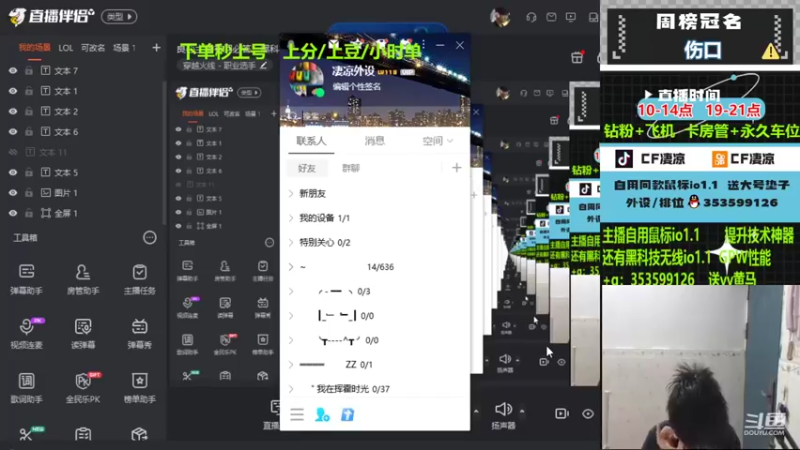800x450 pixels.
Task: Switch to 我的场景 scene tab
Action: pyautogui.click(x=35, y=47)
